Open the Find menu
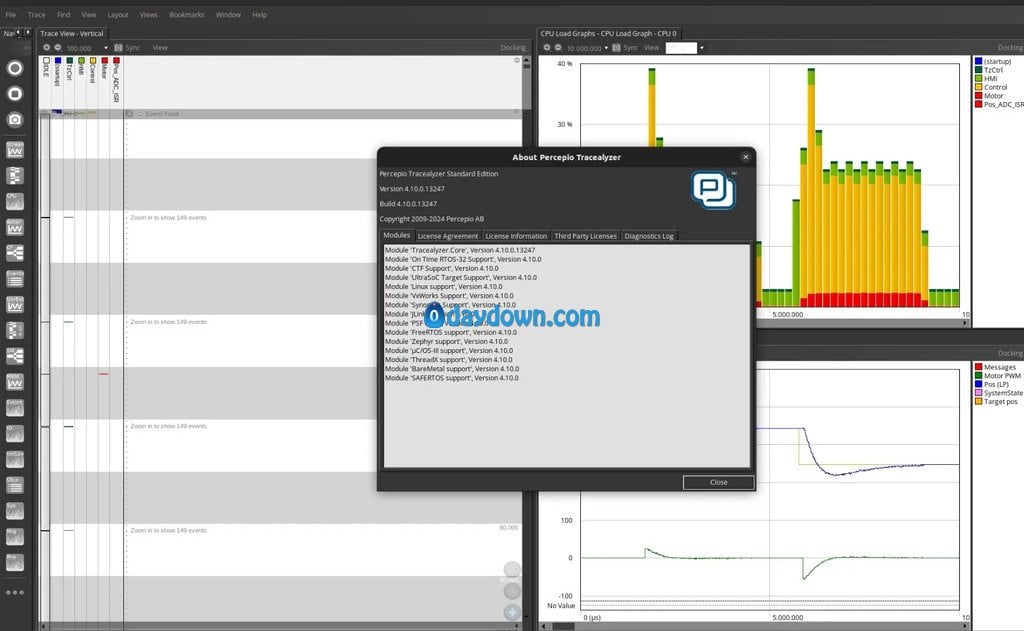 (x=63, y=14)
